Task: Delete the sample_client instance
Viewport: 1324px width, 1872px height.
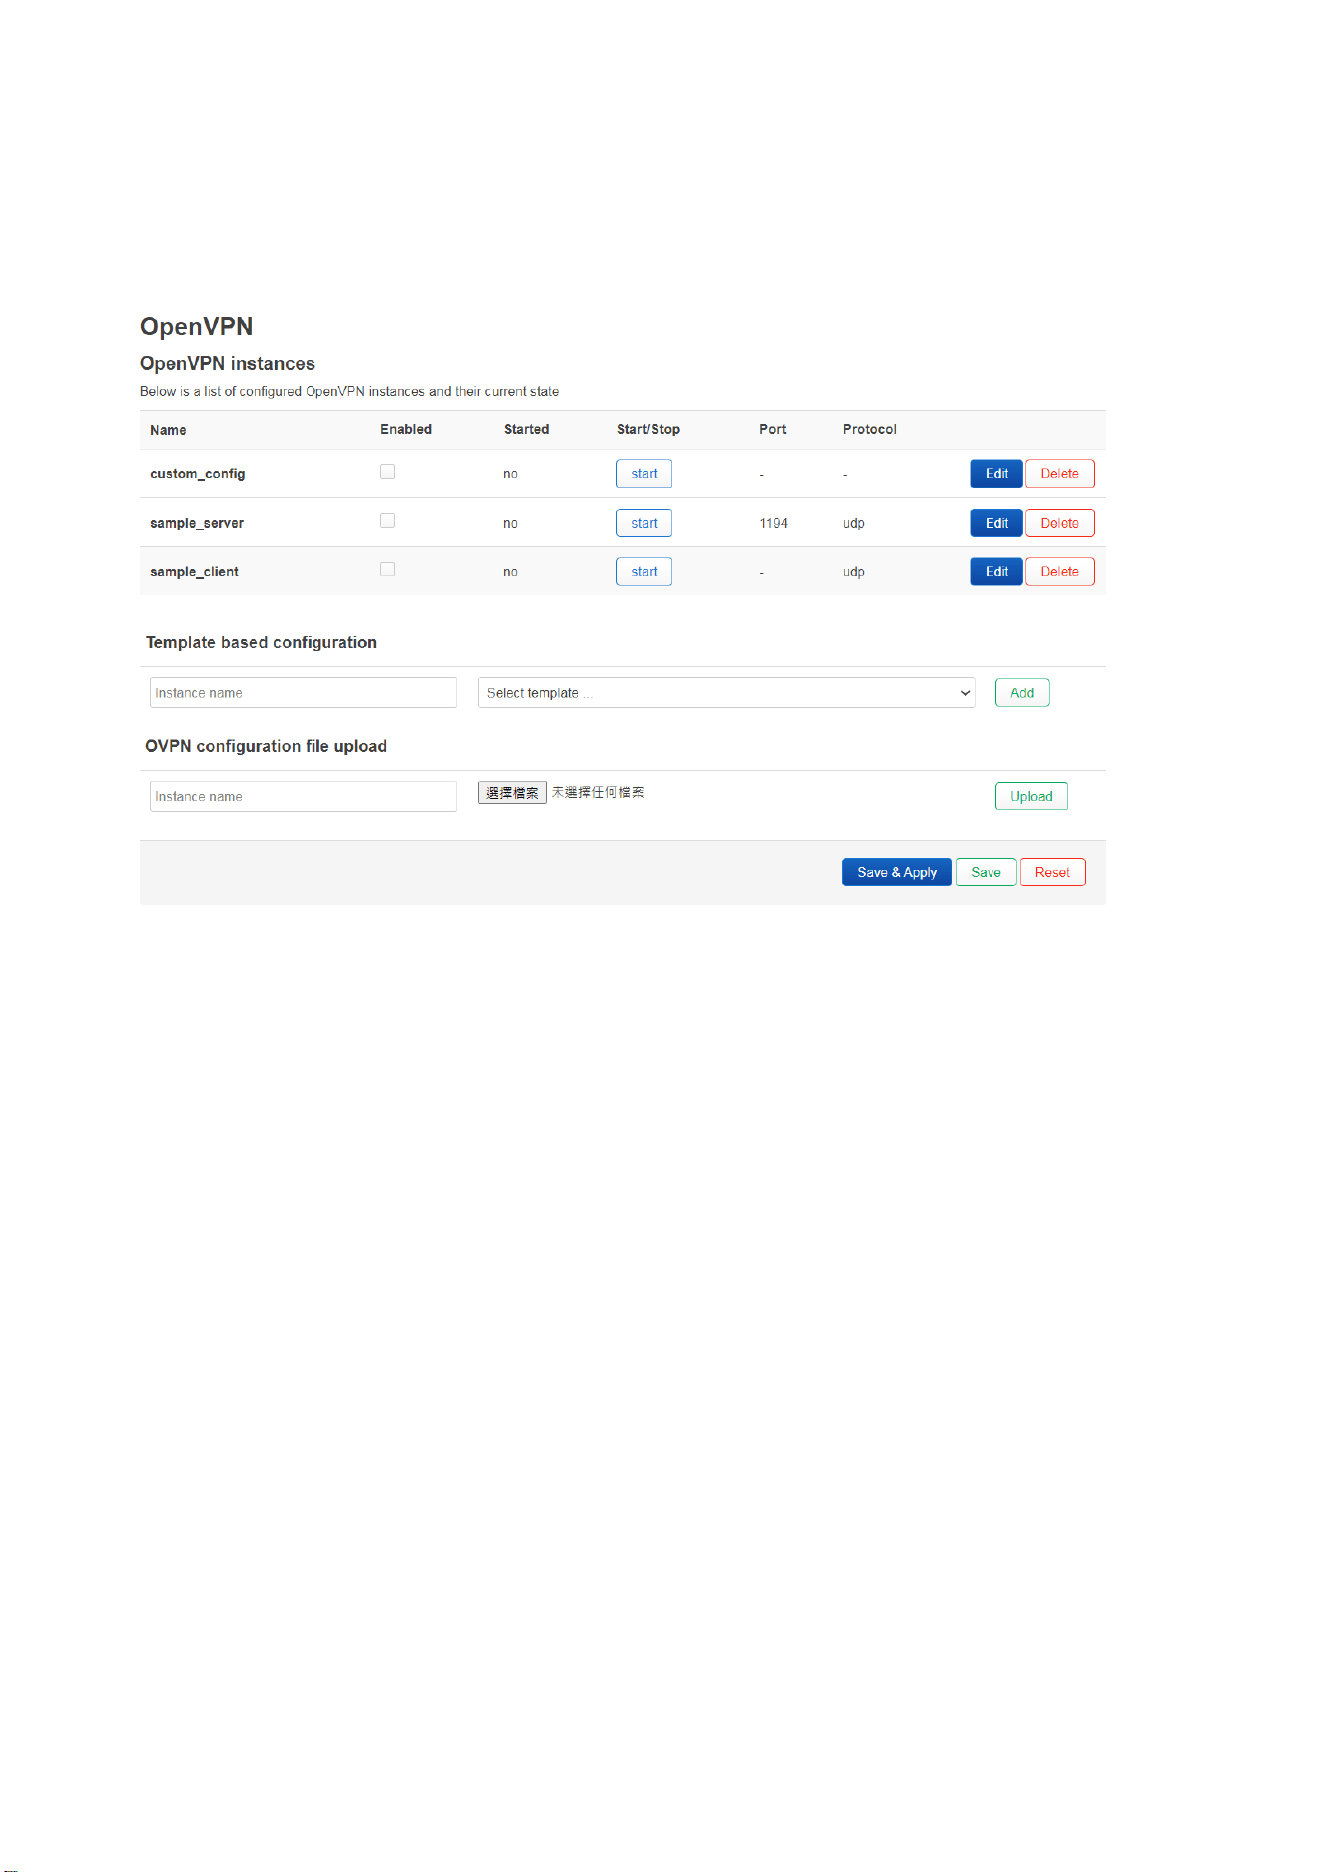Action: (x=1060, y=572)
